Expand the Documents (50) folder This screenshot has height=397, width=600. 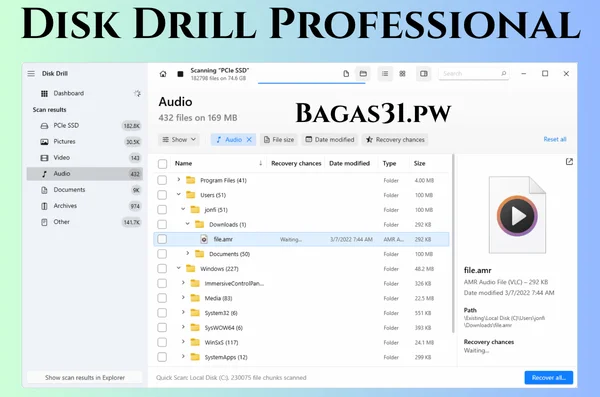coord(188,253)
